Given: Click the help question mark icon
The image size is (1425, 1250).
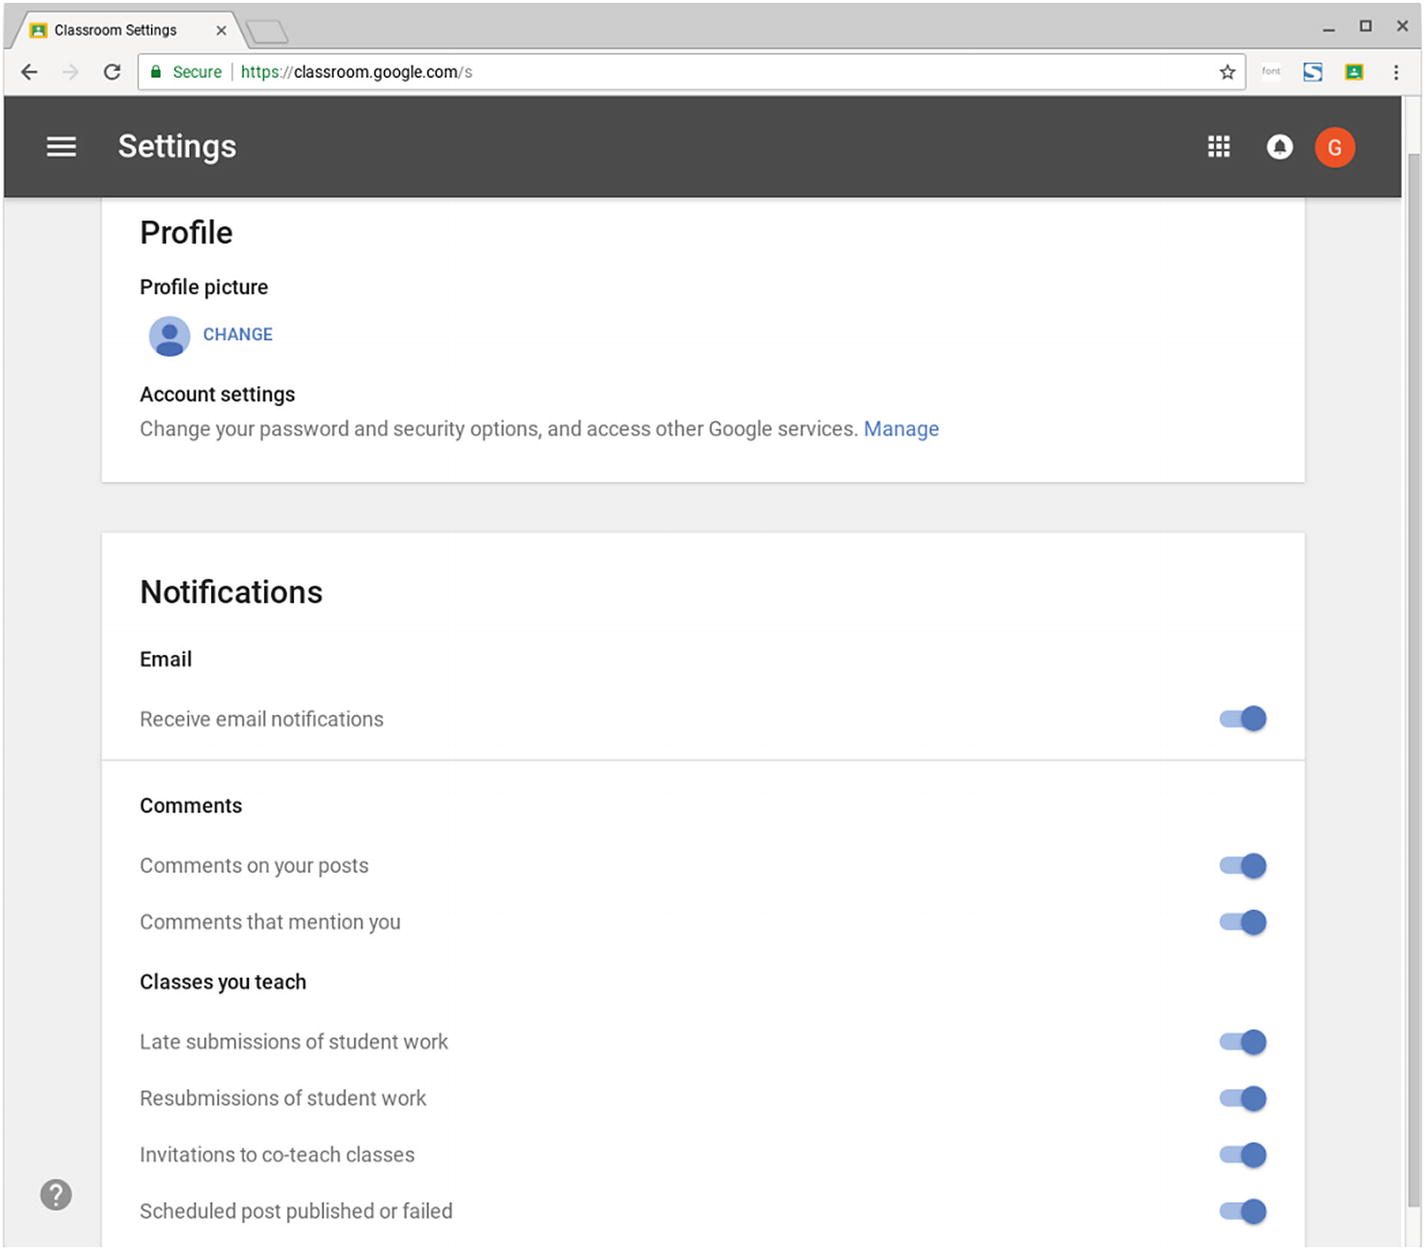Looking at the screenshot, I should (56, 1194).
